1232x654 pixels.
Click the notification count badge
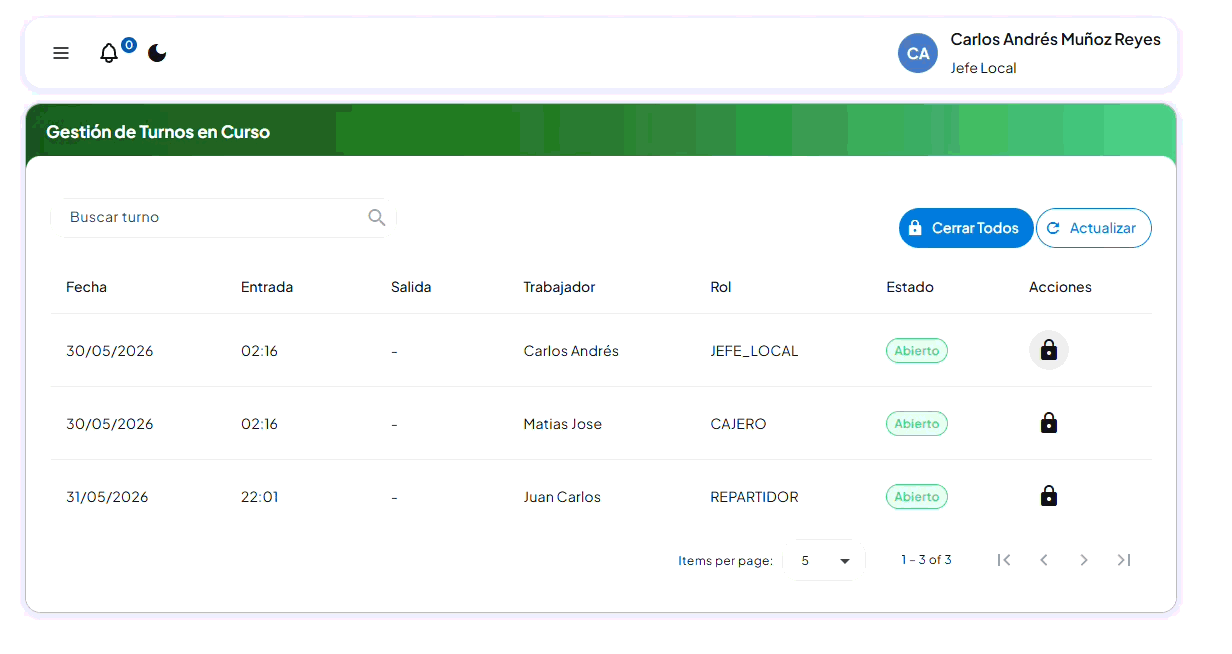(x=129, y=45)
